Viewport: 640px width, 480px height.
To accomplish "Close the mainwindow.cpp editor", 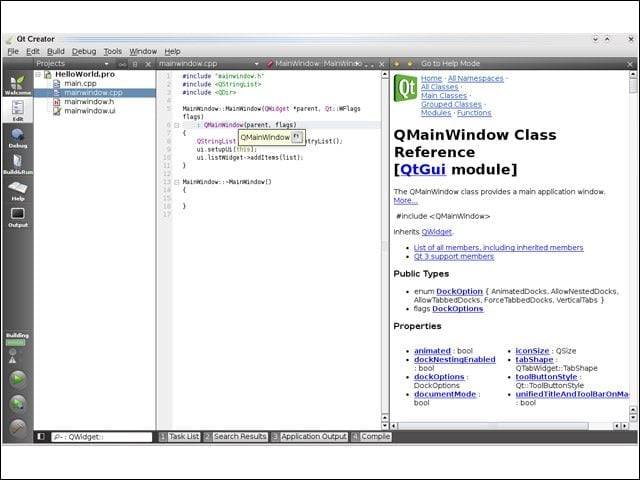I will [x=382, y=64].
